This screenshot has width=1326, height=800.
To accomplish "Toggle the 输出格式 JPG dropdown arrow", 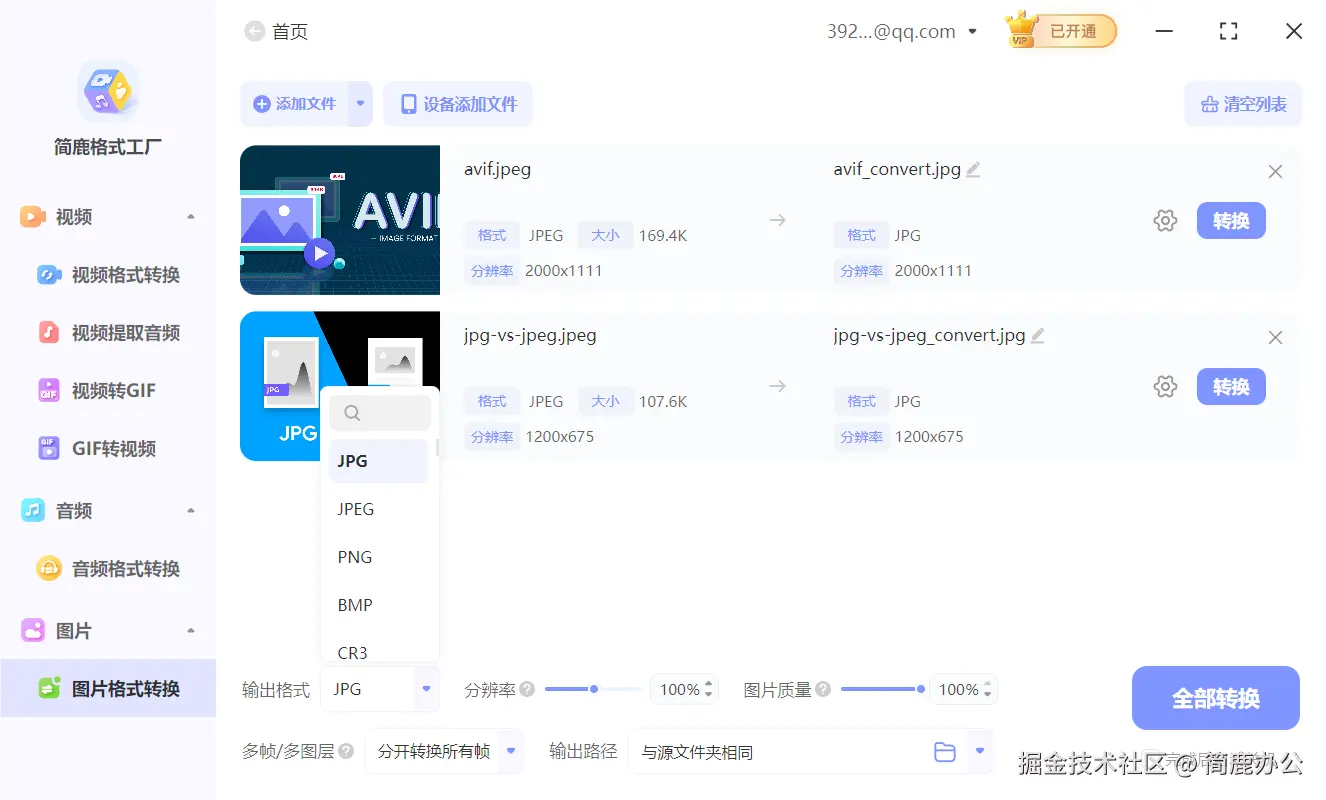I will pyautogui.click(x=427, y=689).
